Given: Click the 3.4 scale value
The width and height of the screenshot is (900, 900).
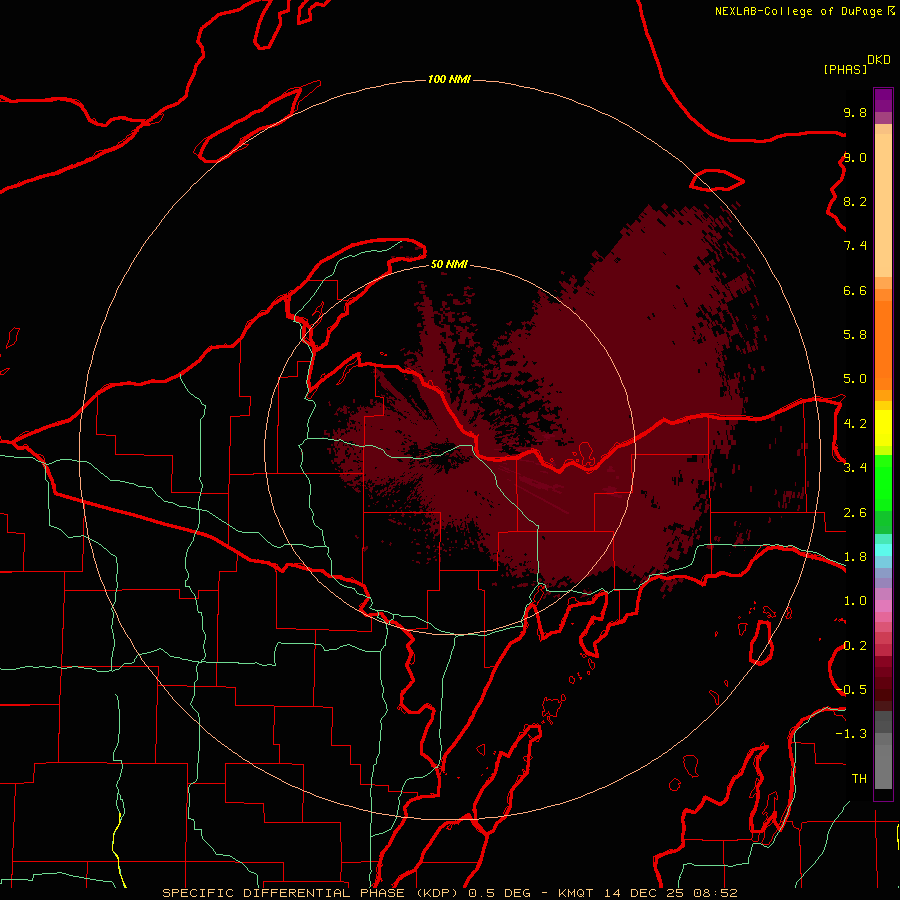Looking at the screenshot, I should point(855,468).
